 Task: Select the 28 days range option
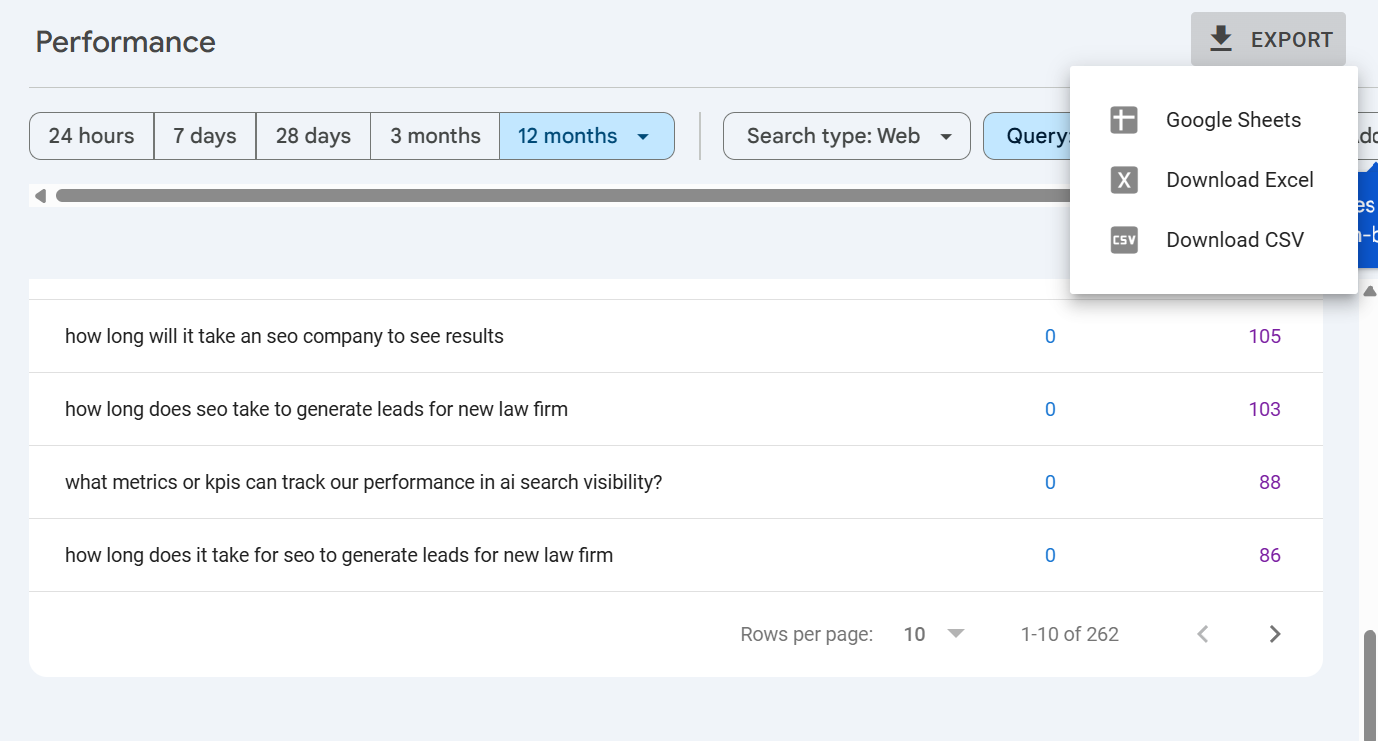point(312,135)
